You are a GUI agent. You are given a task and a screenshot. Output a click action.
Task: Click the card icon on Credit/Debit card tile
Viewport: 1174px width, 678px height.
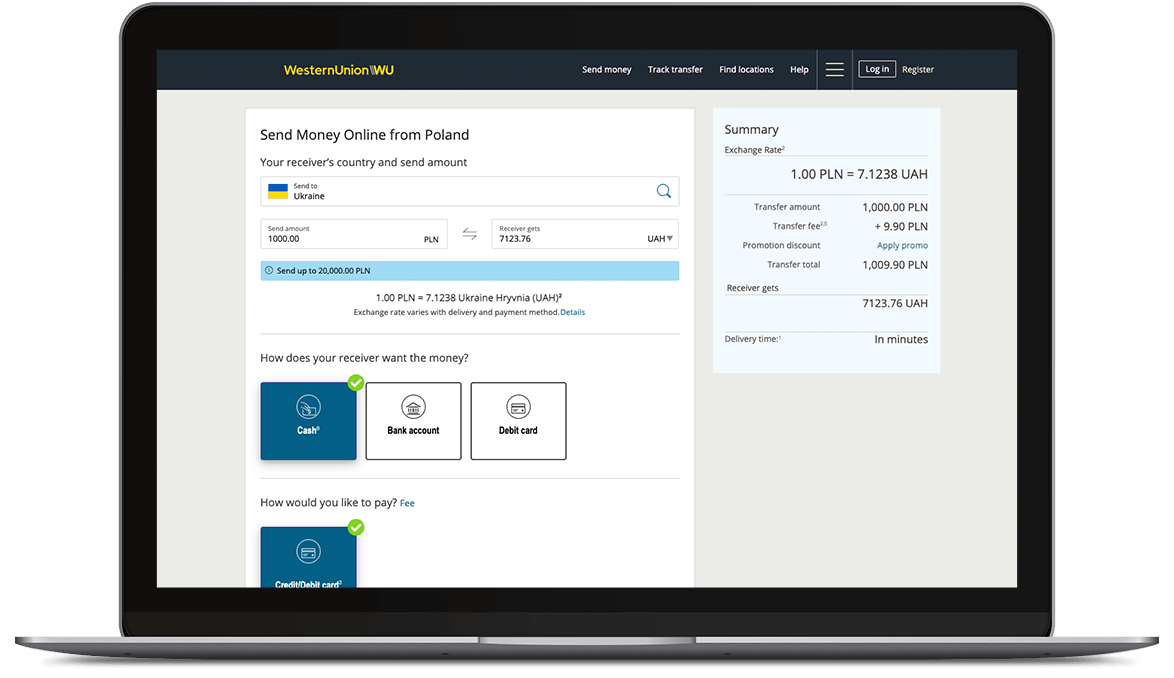click(x=308, y=552)
